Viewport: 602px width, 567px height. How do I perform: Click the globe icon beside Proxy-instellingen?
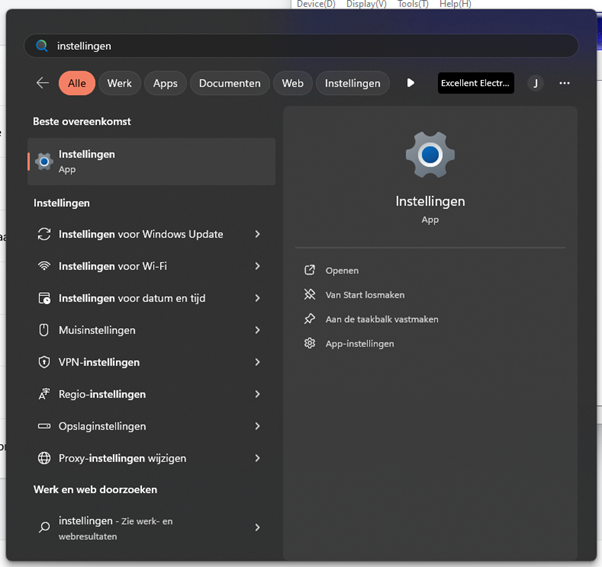pyautogui.click(x=44, y=458)
